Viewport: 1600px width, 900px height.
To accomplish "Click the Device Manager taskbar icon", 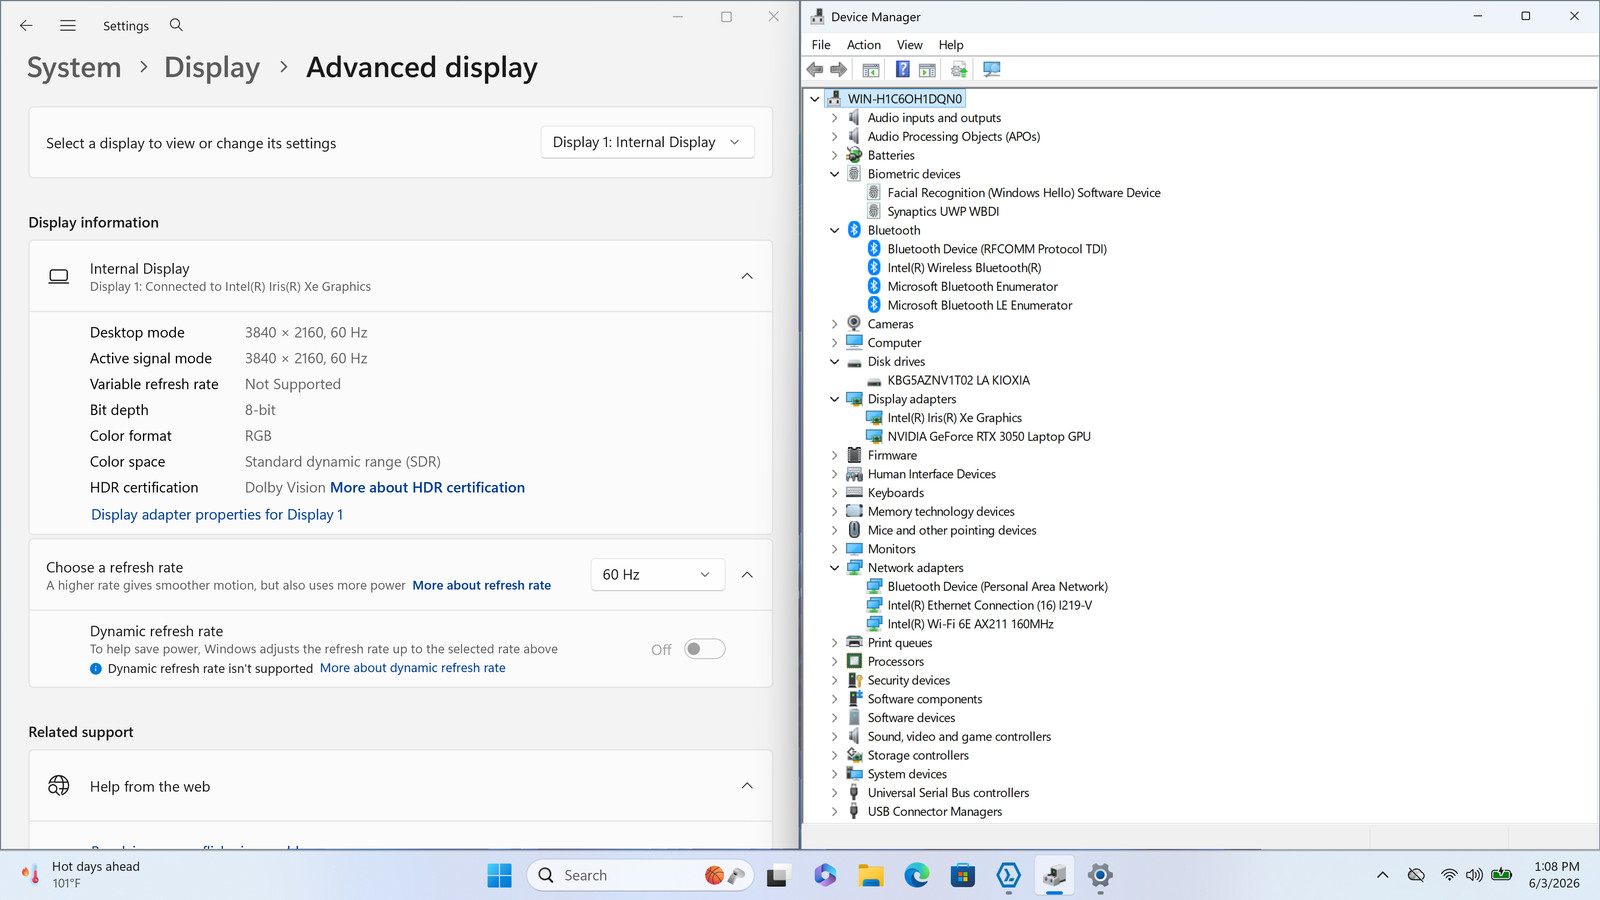I will 1054,876.
